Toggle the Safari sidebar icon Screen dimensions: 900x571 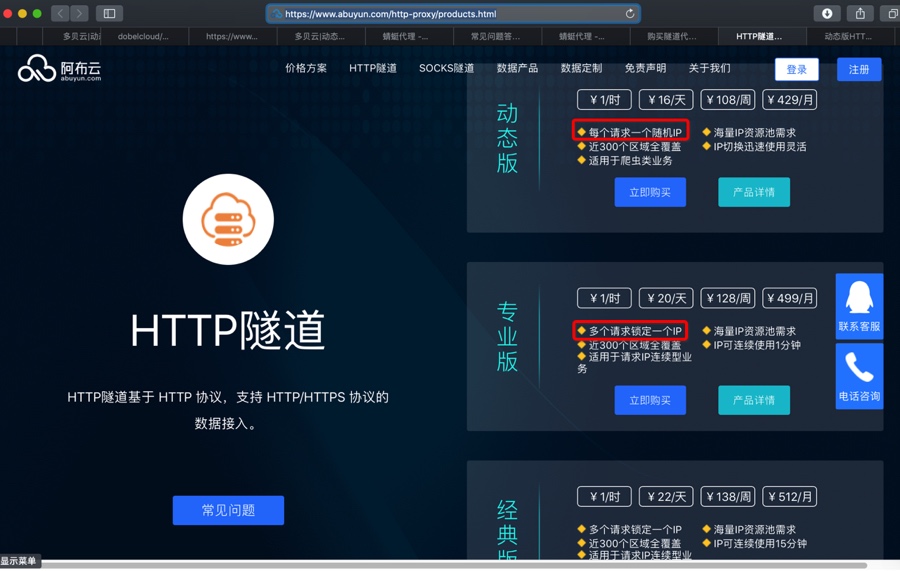[x=109, y=13]
